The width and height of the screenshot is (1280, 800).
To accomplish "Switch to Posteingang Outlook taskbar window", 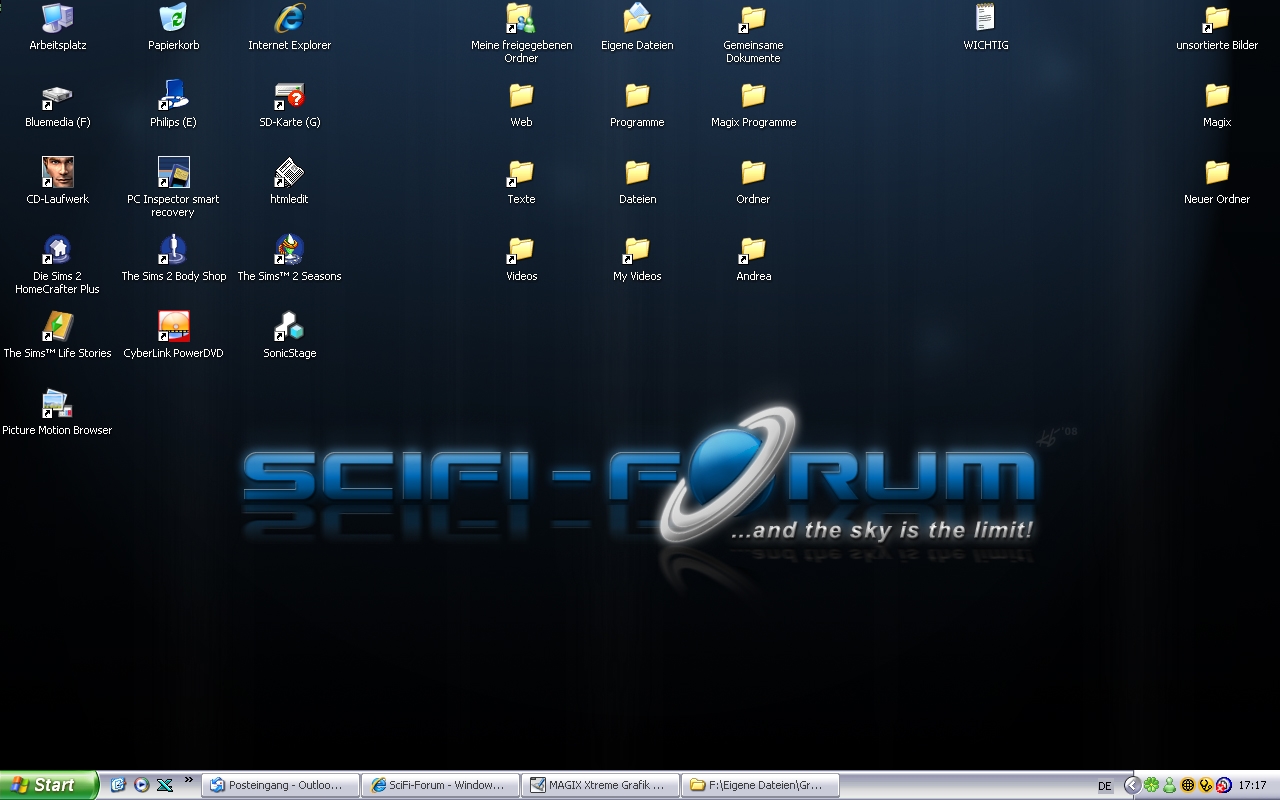I will pos(280,785).
